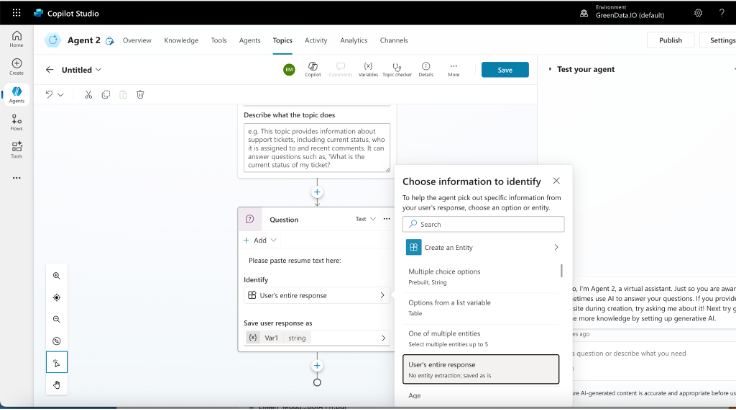Open Tools in left sidebar
Viewport: 736px width, 410px height.
(16, 150)
